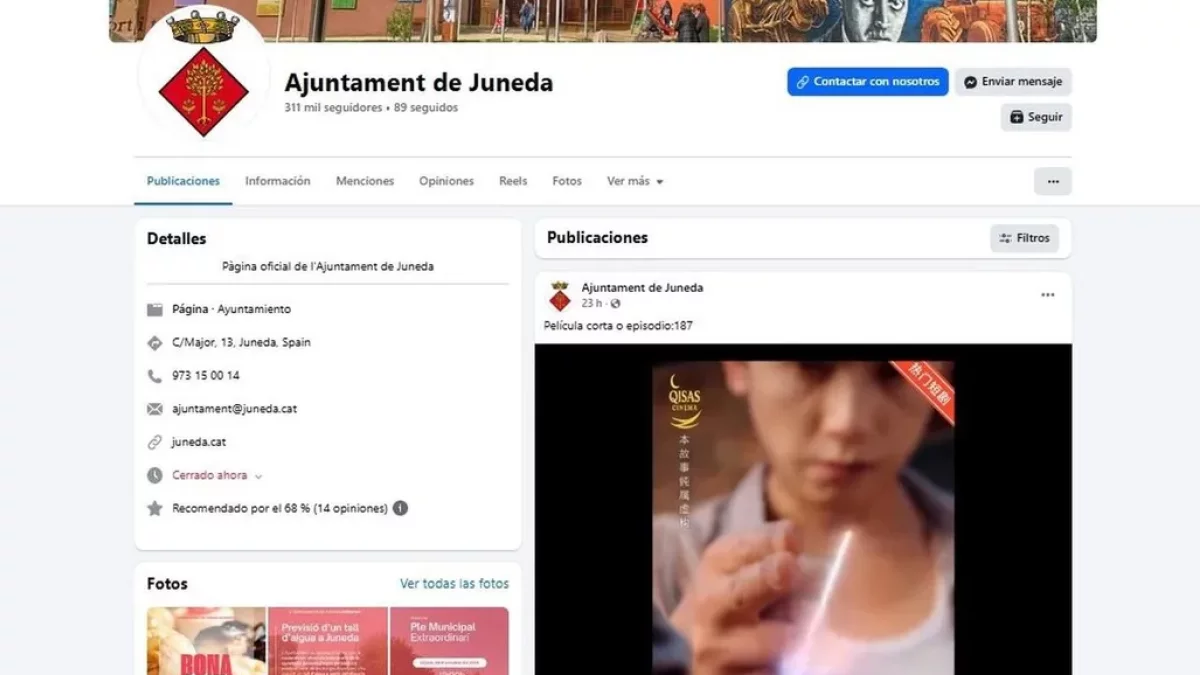Click the Contactar con nosotros button

coord(867,81)
